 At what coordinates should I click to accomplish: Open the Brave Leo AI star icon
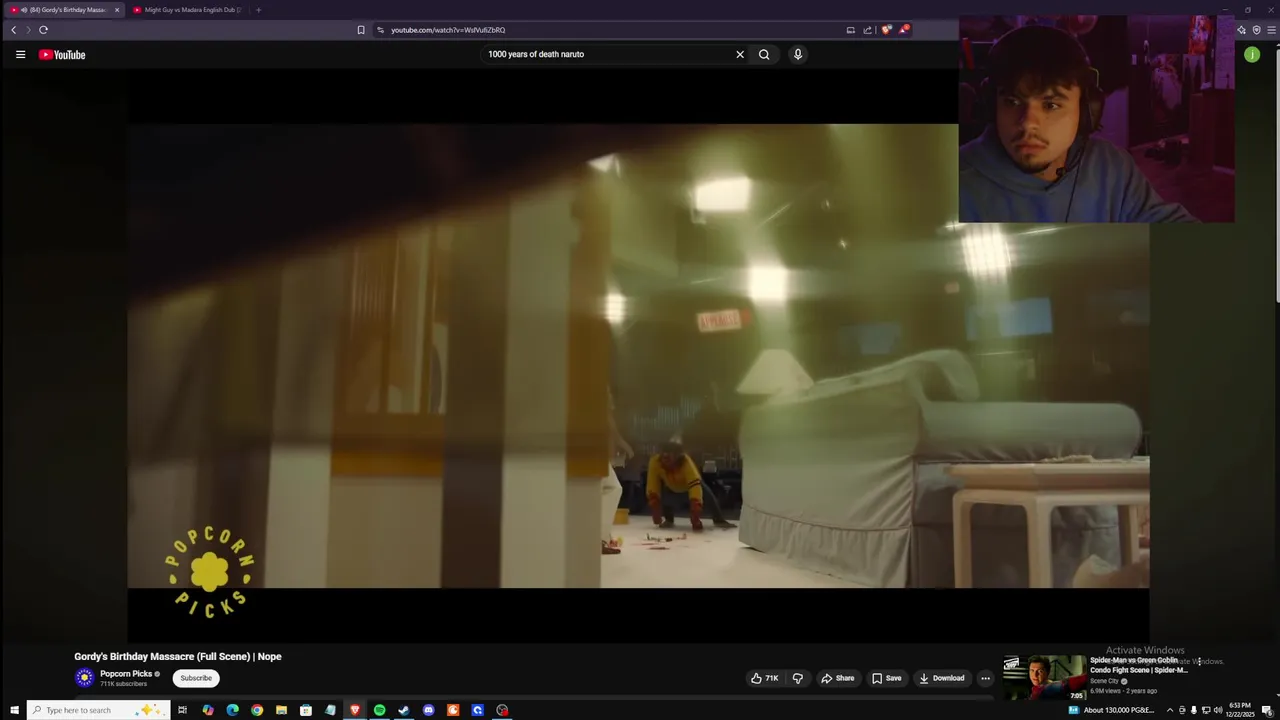[x=1241, y=30]
